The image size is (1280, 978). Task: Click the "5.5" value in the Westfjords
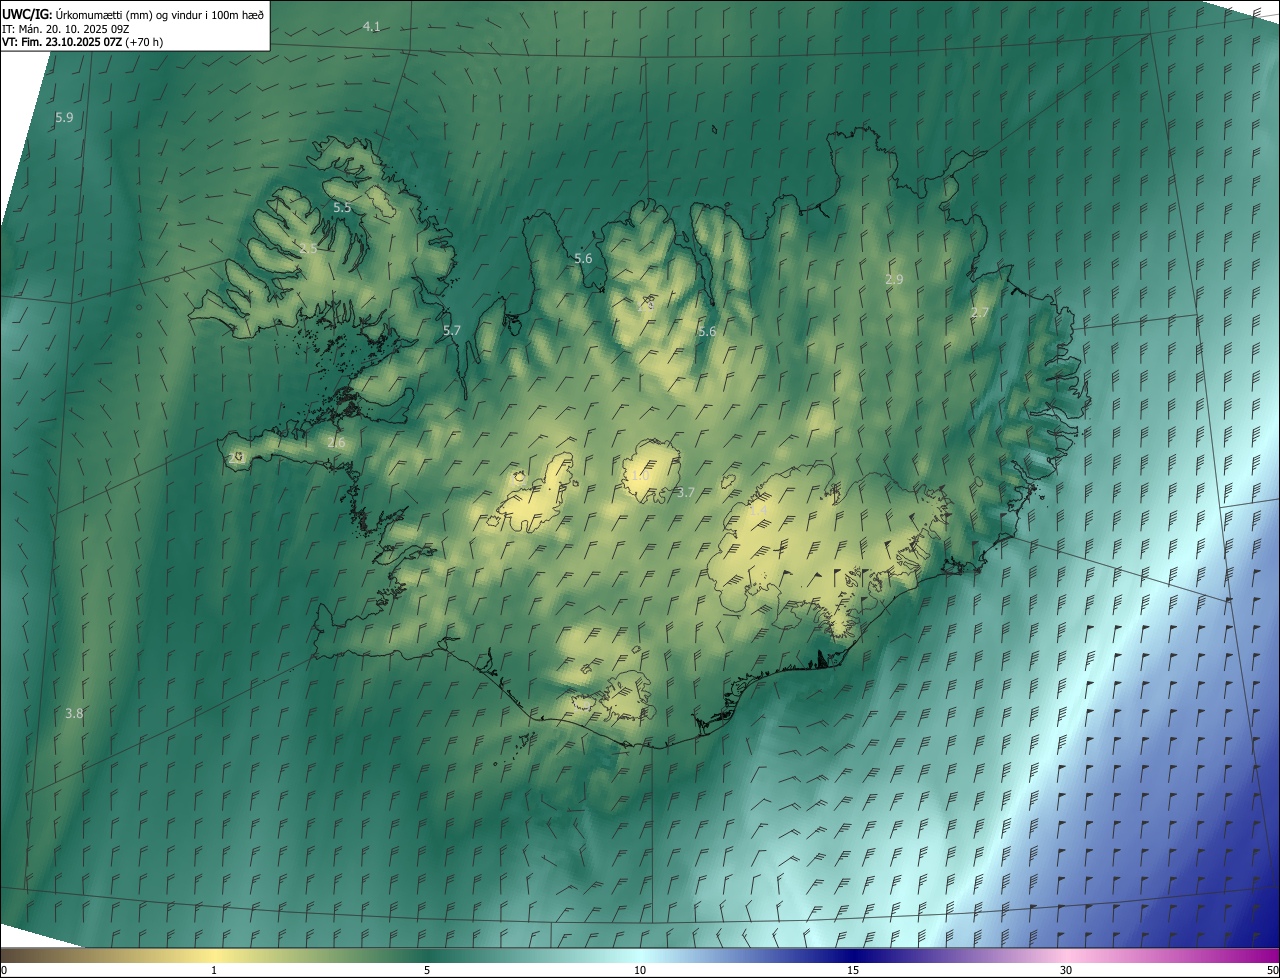(342, 208)
